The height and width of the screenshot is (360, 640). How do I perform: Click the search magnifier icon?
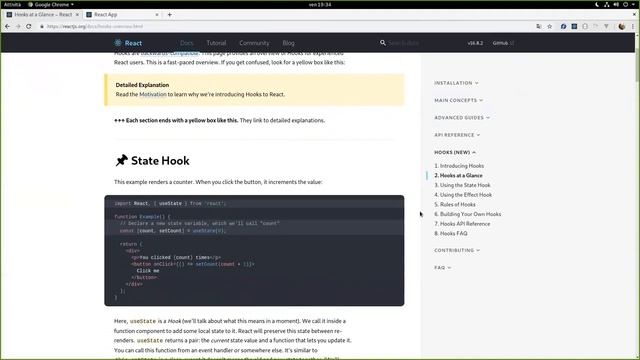tap(382, 42)
